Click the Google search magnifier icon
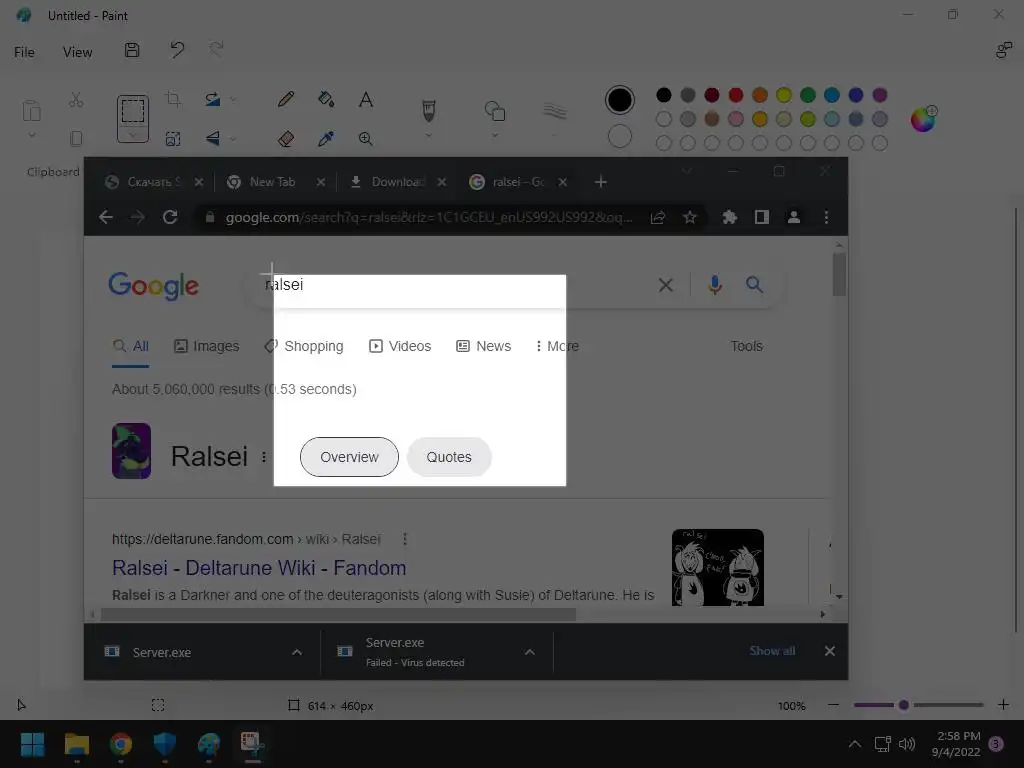The image size is (1024, 768). pyautogui.click(x=754, y=285)
